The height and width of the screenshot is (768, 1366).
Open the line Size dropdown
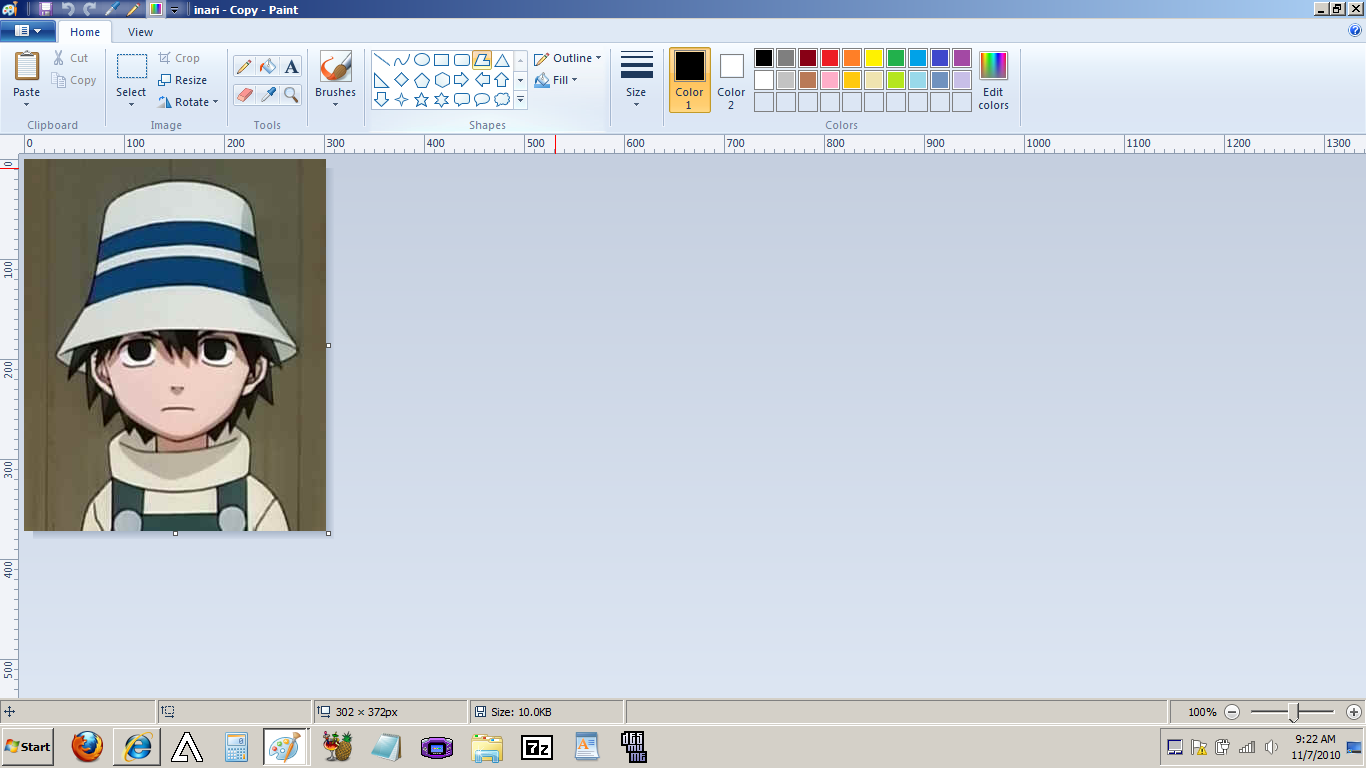tap(636, 80)
